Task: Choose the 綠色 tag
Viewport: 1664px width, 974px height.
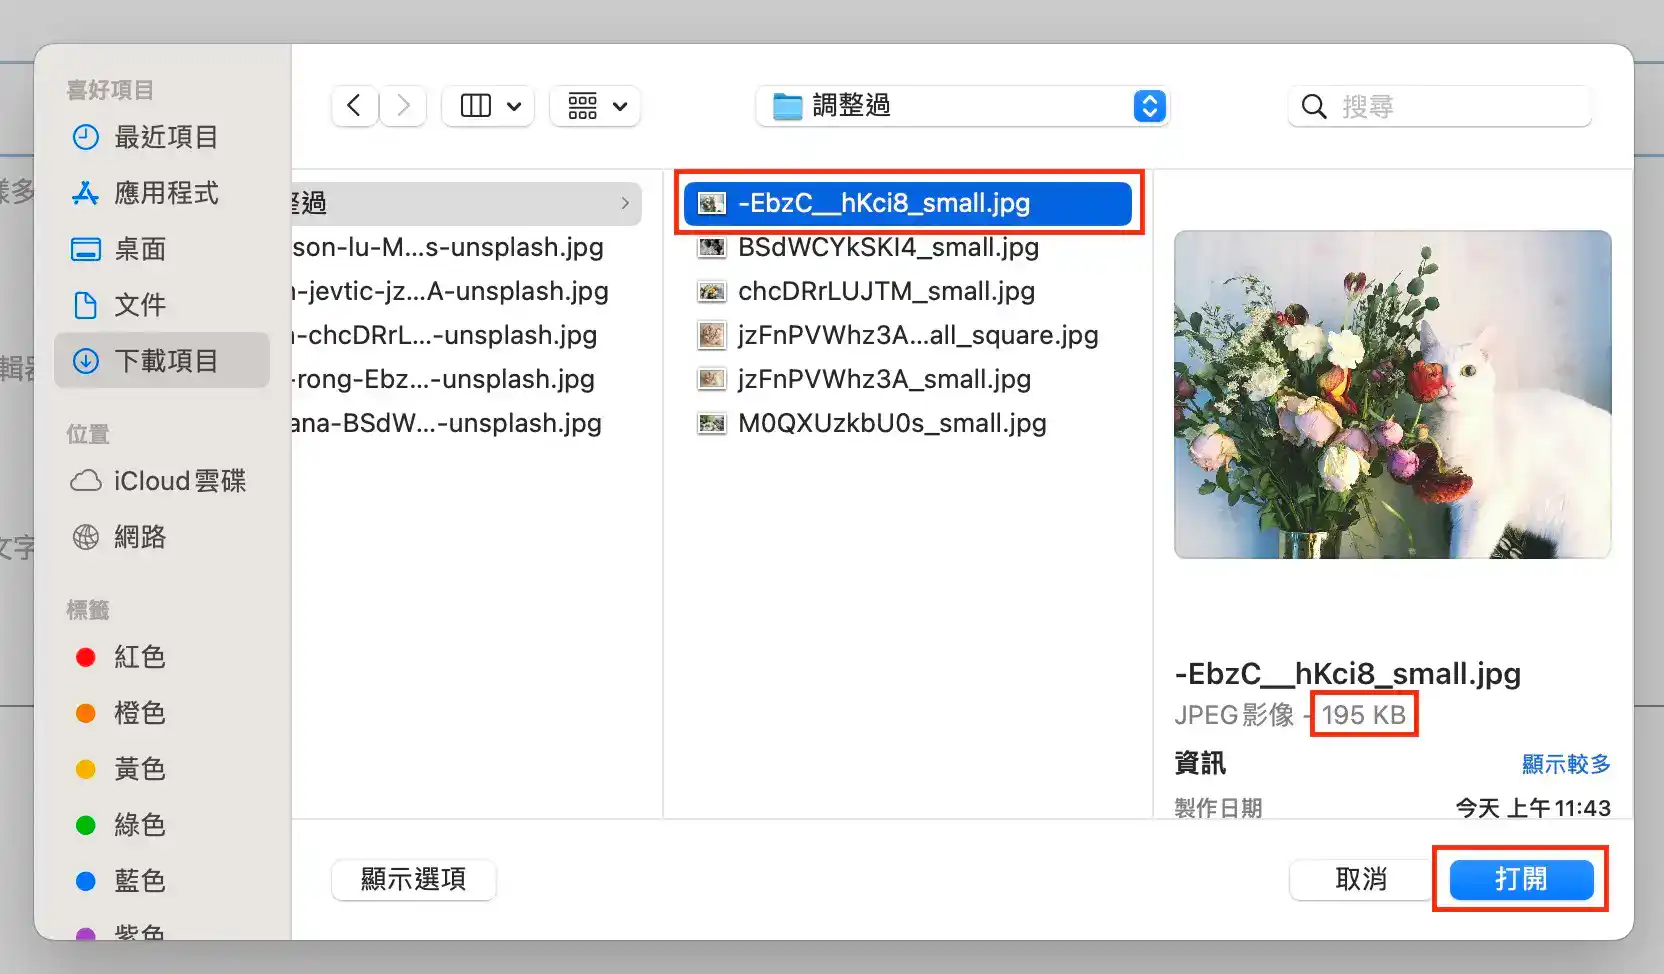Action: 139,825
